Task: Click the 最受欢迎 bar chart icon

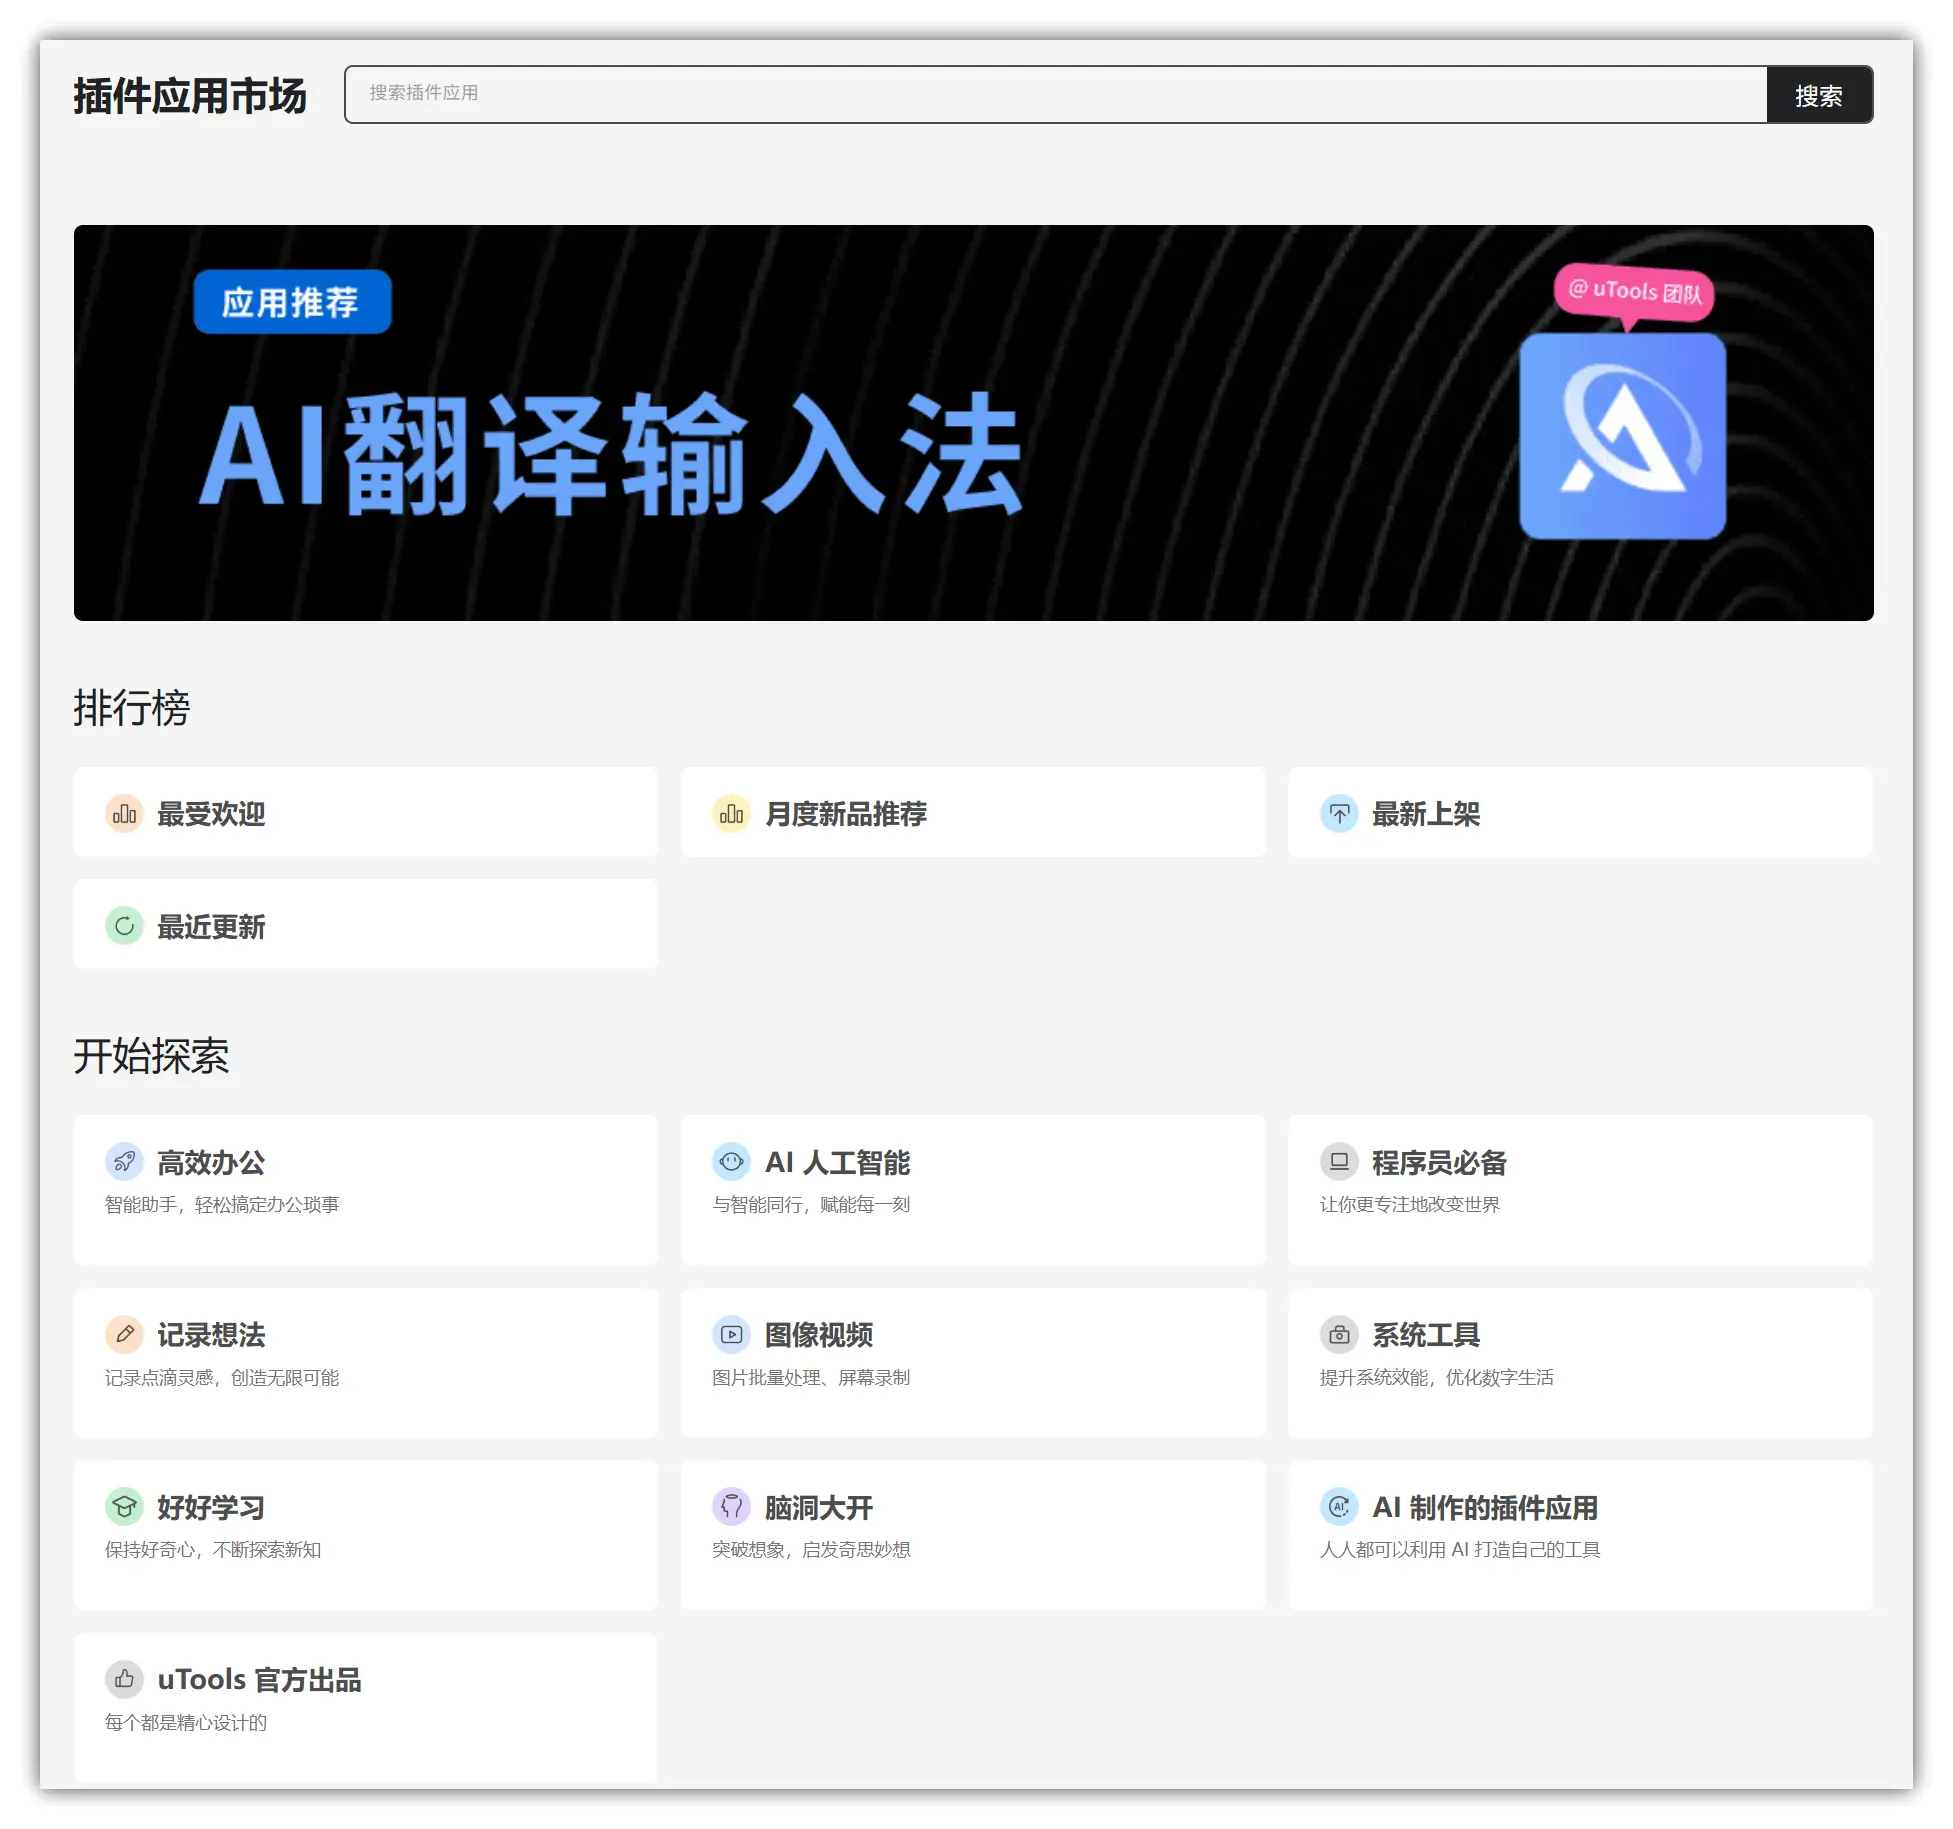Action: pos(124,814)
